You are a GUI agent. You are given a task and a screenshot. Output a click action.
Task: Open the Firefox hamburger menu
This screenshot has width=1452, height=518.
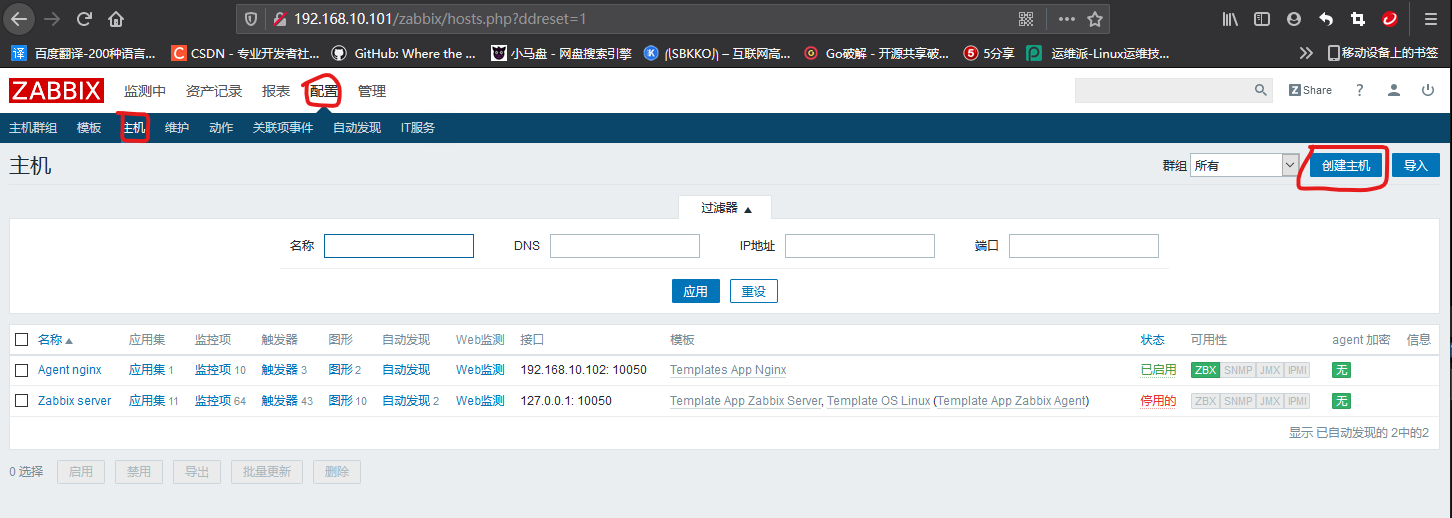pos(1431,19)
